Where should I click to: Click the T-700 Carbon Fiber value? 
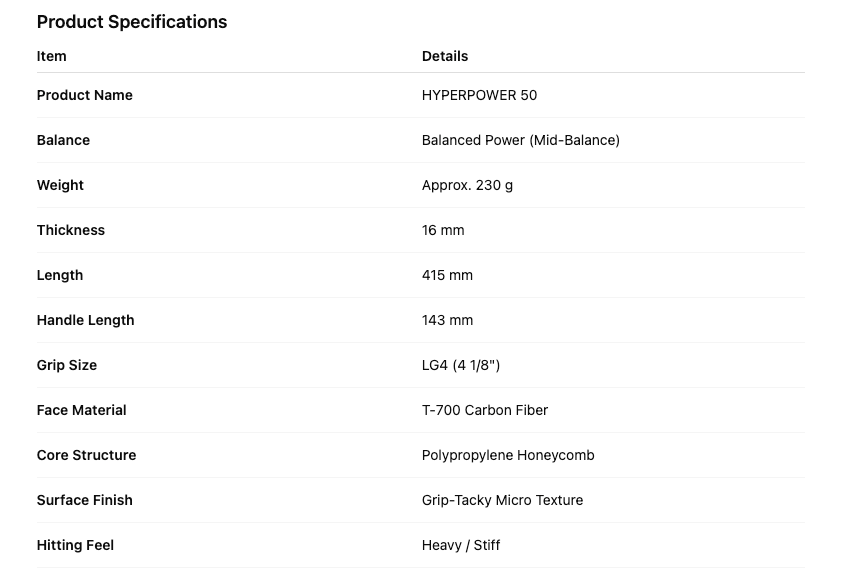point(485,410)
